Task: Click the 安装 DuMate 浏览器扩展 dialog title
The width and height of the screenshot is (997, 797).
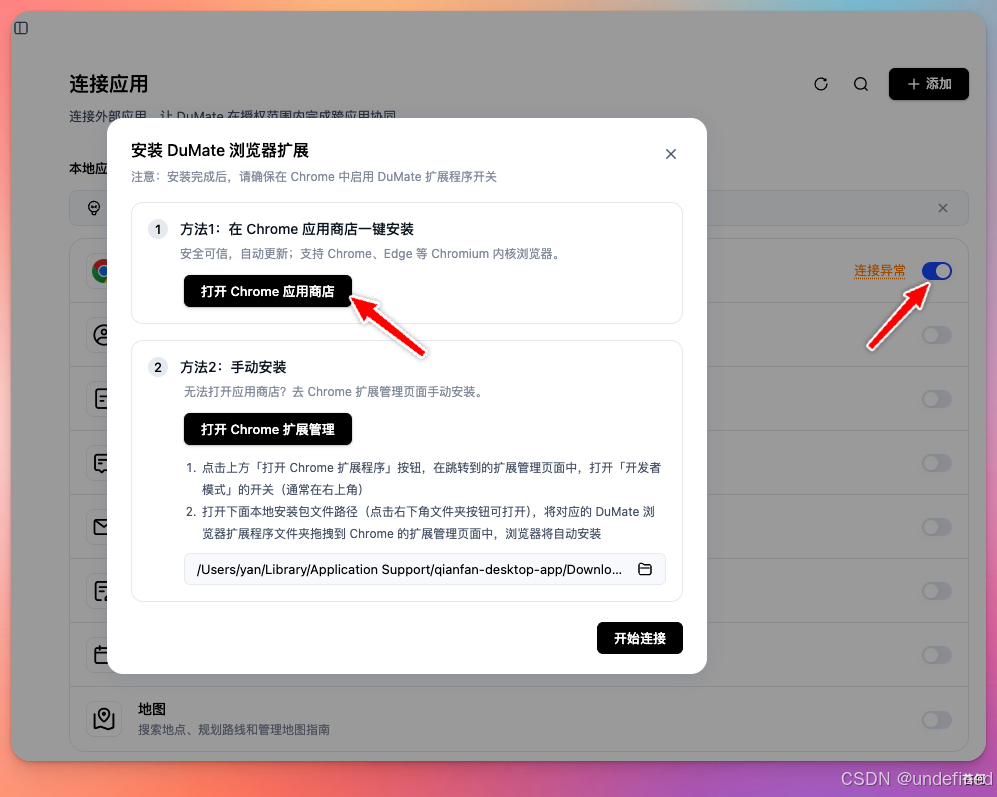Action: point(220,151)
